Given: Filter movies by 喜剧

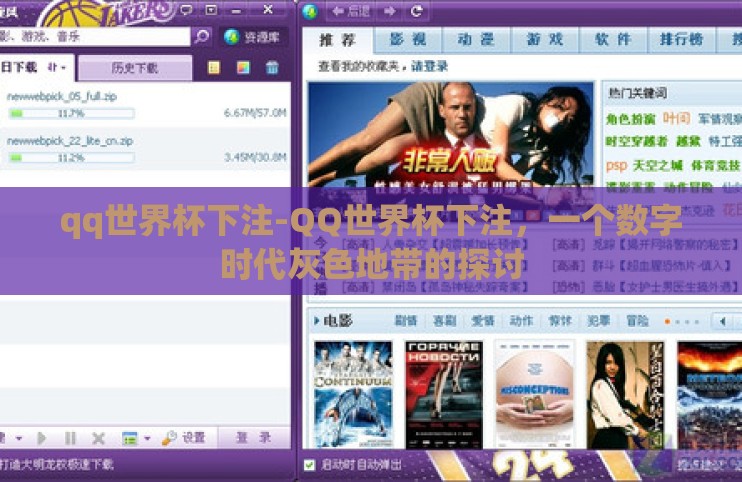Looking at the screenshot, I should (444, 321).
